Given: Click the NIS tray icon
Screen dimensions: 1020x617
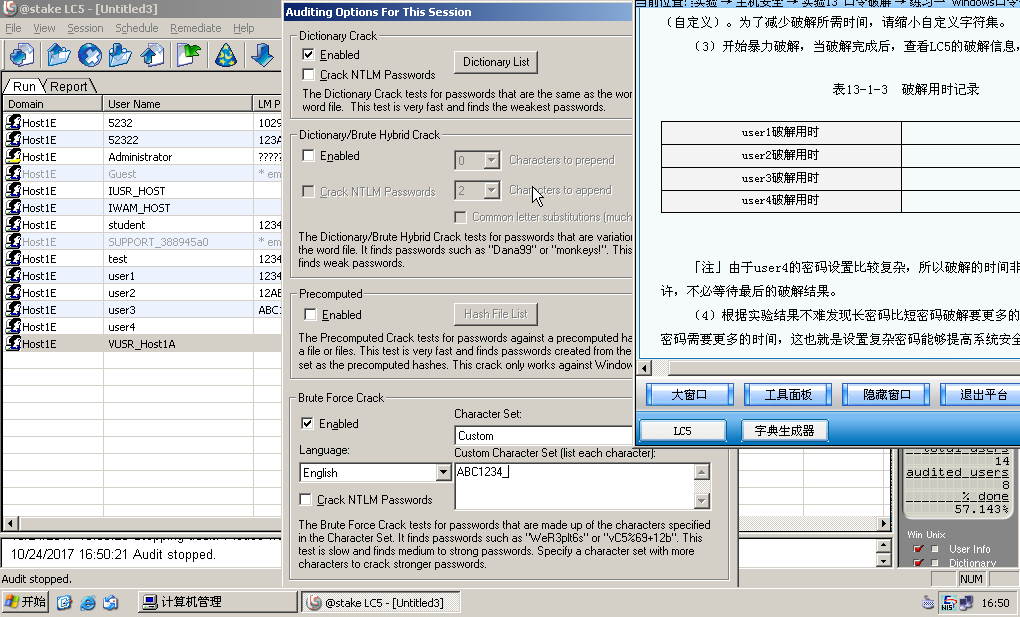Looking at the screenshot, I should tap(948, 603).
